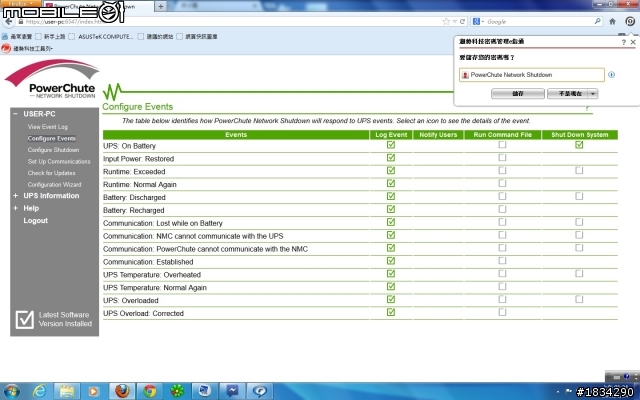The image size is (640, 400).
Task: Bookmark this page with the star icon
Action: pos(446,22)
